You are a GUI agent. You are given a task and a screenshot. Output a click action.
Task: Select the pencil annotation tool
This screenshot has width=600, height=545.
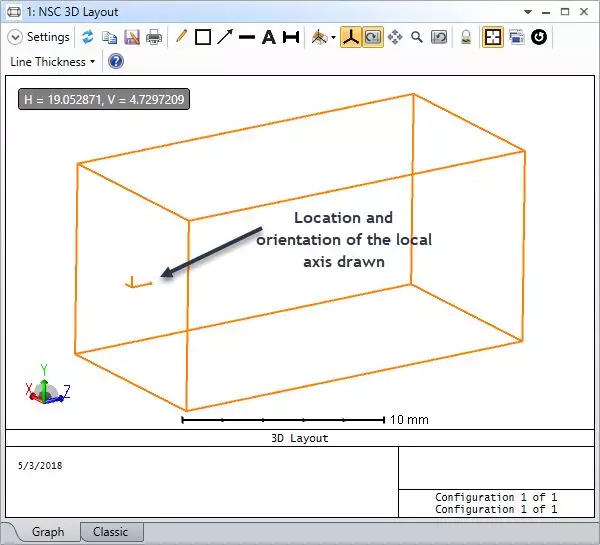181,37
